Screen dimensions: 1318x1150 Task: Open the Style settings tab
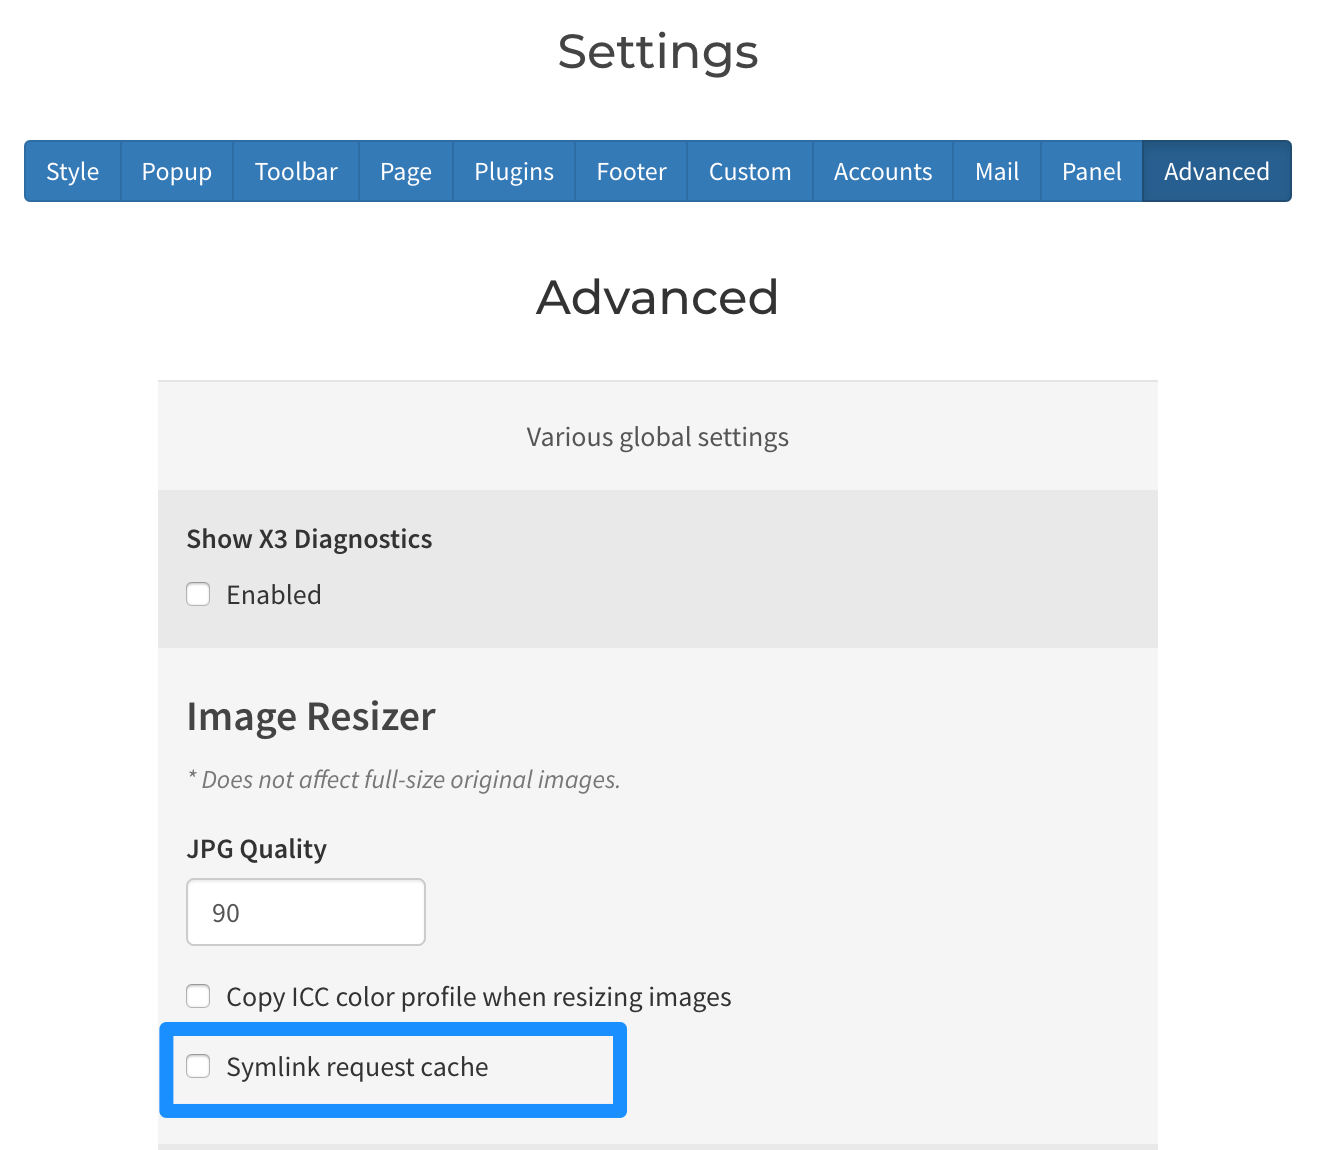click(x=73, y=171)
